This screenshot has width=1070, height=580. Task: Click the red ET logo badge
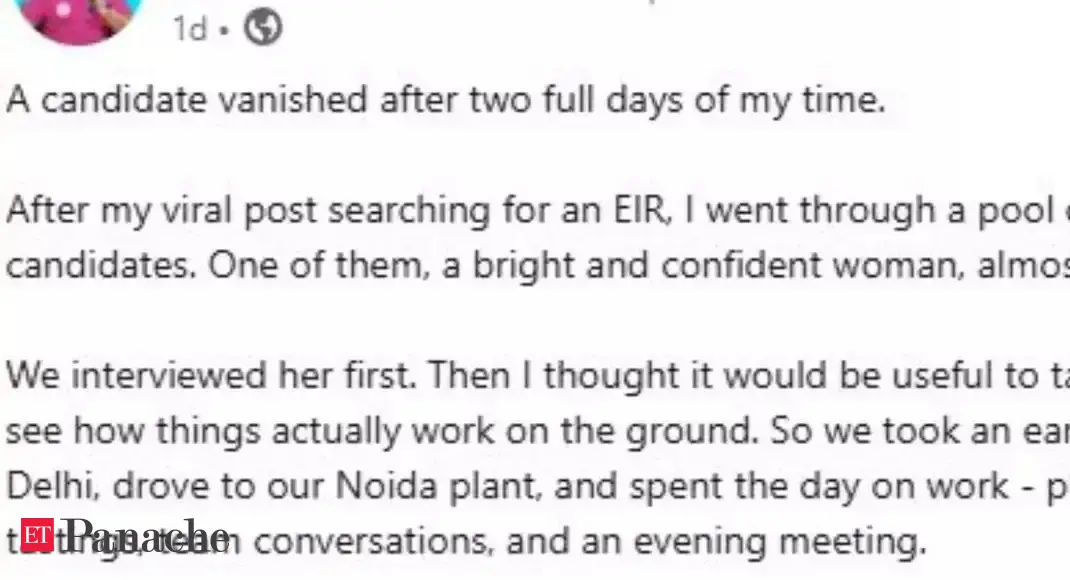click(38, 535)
